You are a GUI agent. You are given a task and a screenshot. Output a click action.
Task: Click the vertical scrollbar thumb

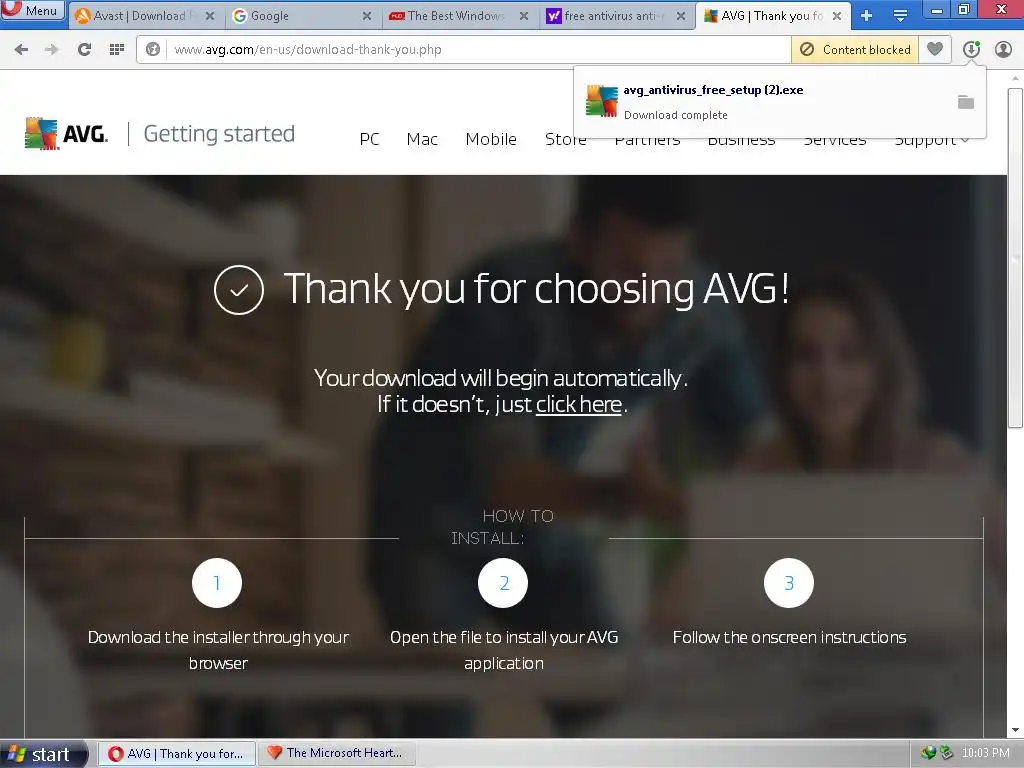click(1015, 258)
